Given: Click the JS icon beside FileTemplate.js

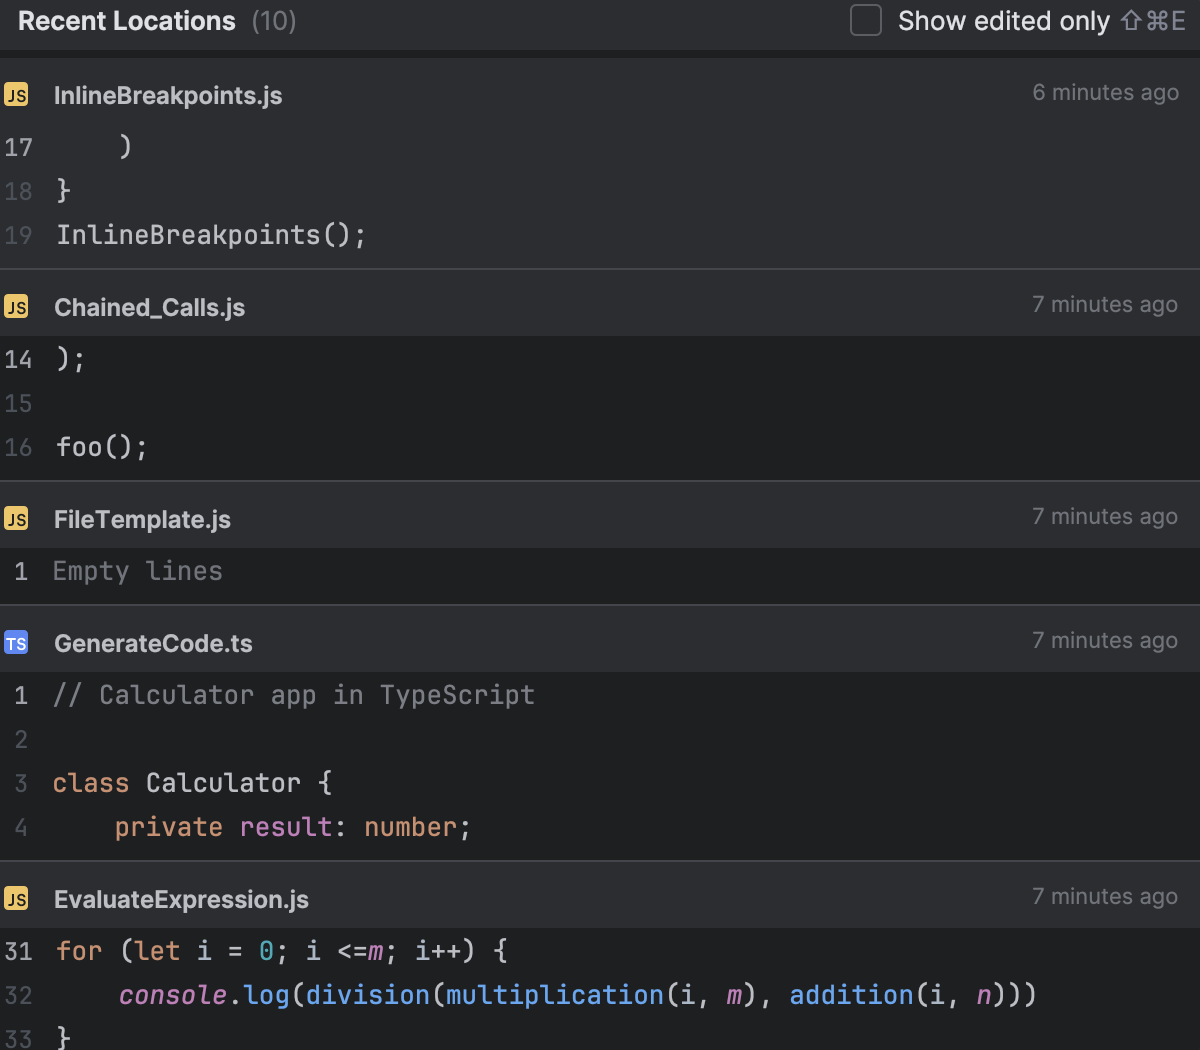Looking at the screenshot, I should 17,519.
